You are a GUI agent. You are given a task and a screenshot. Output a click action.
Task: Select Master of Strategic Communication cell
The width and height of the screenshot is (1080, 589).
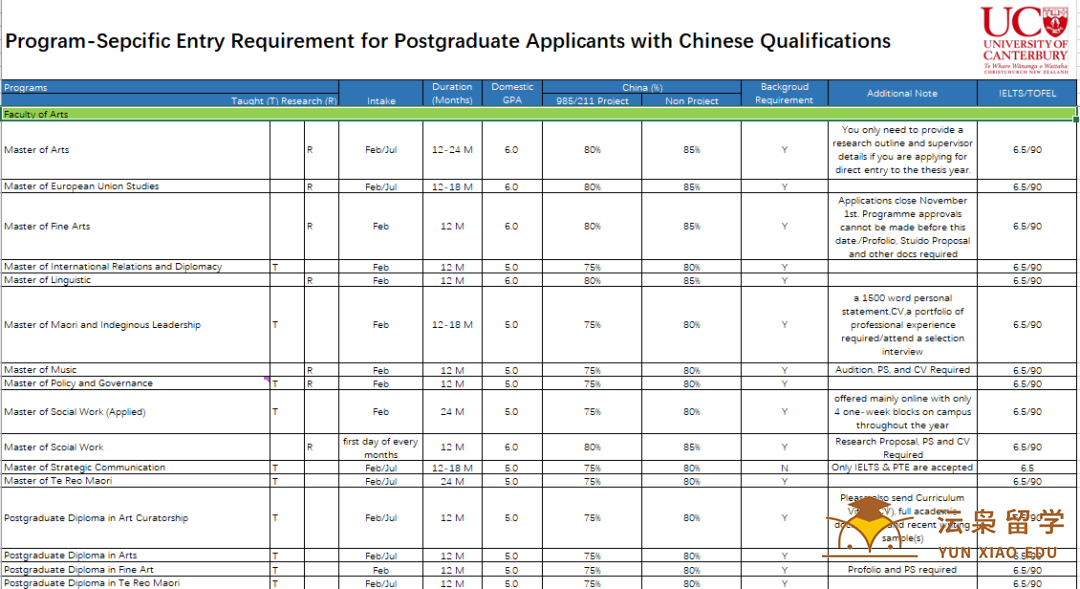(x=136, y=467)
